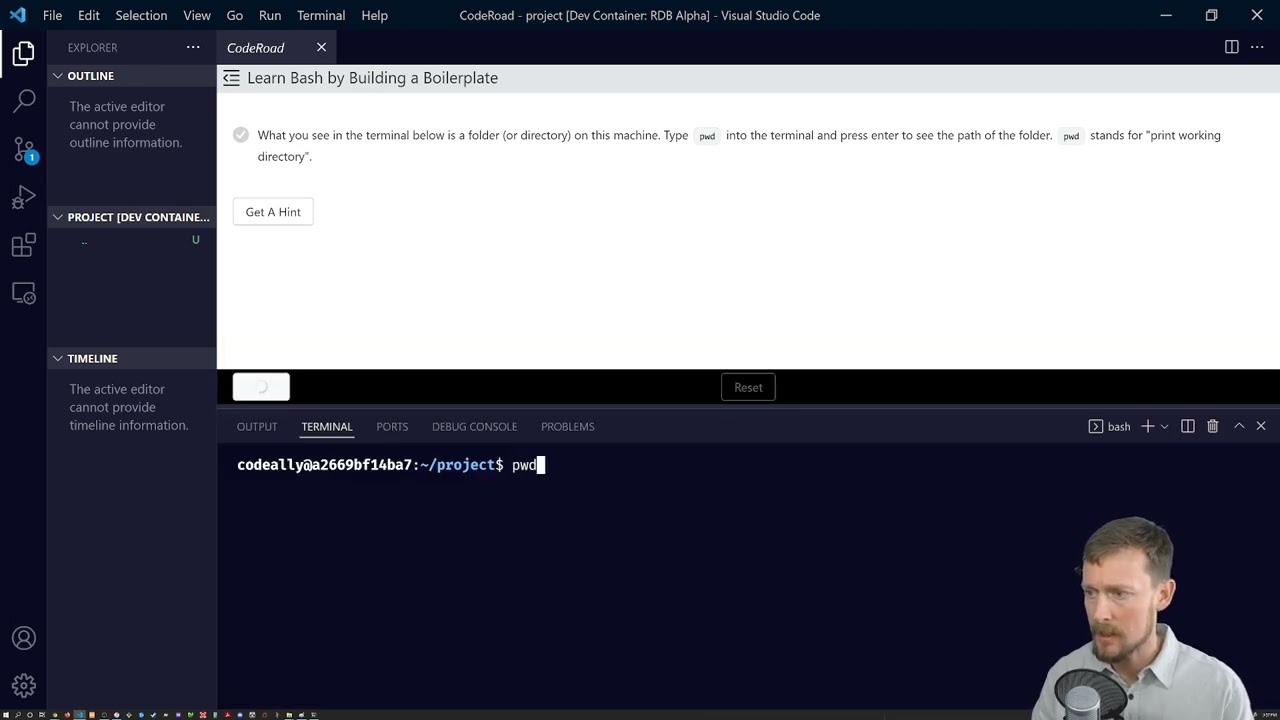The height and width of the screenshot is (720, 1280).
Task: Open the terminal launch profile dropdown
Action: coord(1164,426)
